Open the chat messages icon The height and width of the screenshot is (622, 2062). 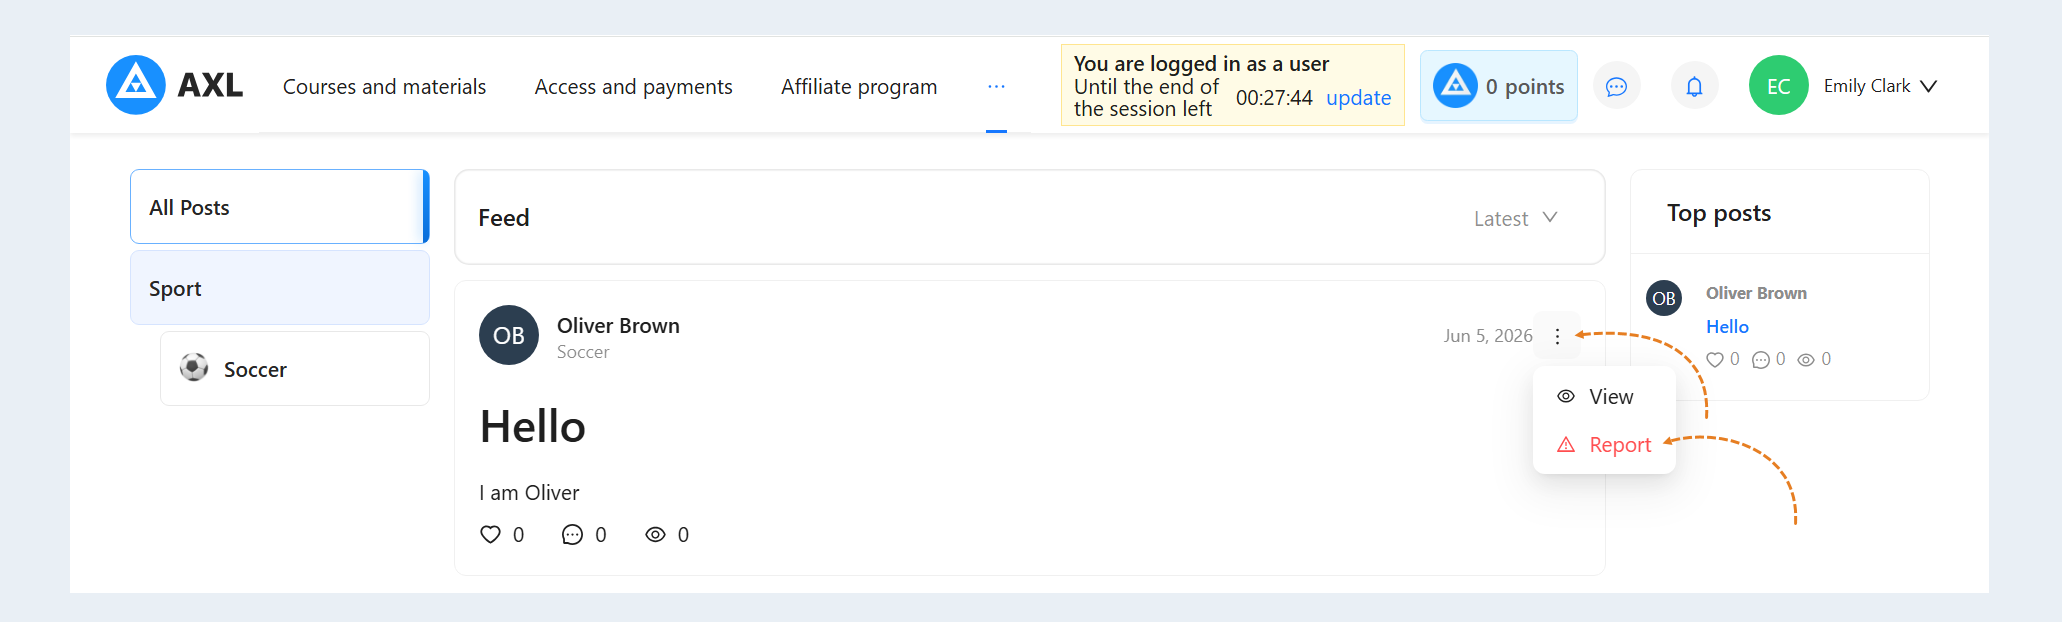(x=1616, y=87)
